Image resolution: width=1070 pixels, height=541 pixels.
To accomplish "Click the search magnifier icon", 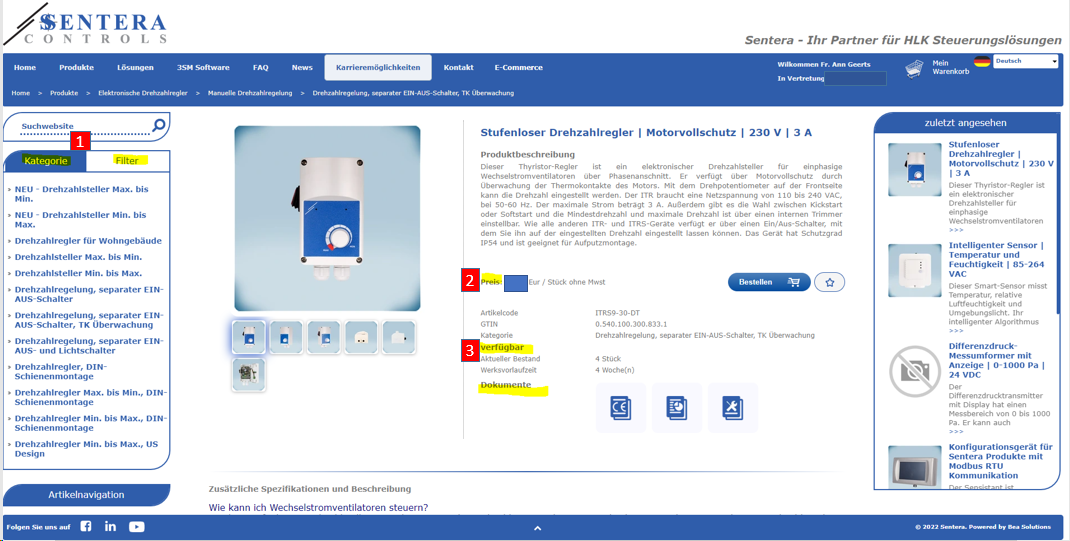I will click(x=158, y=125).
